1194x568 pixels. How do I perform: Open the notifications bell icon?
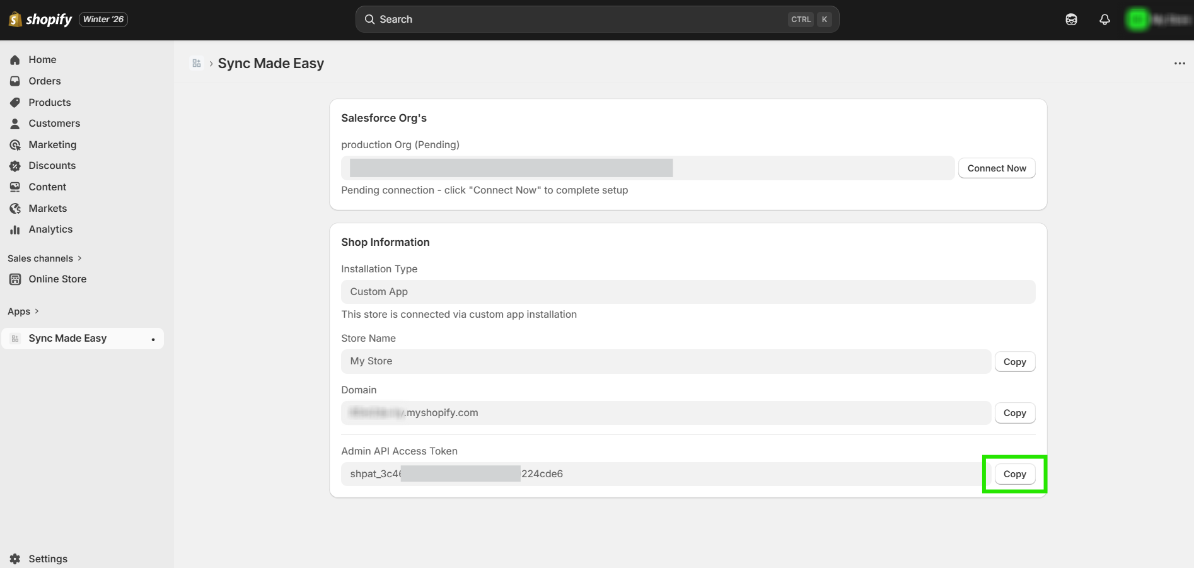click(1105, 19)
